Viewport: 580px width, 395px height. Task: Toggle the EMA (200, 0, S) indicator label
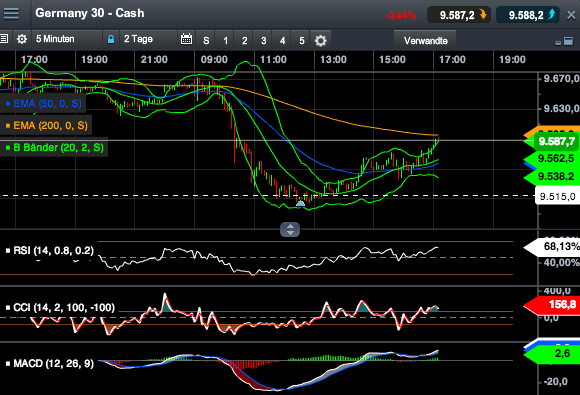[x=47, y=126]
